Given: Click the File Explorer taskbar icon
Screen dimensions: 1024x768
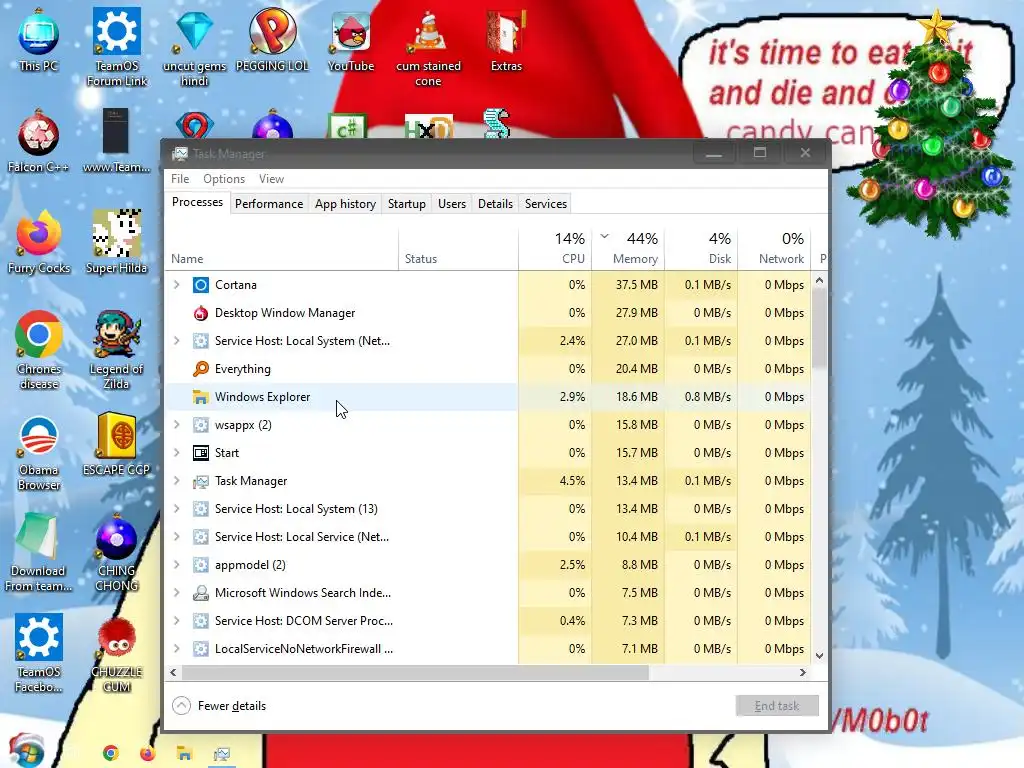Looking at the screenshot, I should (184, 754).
